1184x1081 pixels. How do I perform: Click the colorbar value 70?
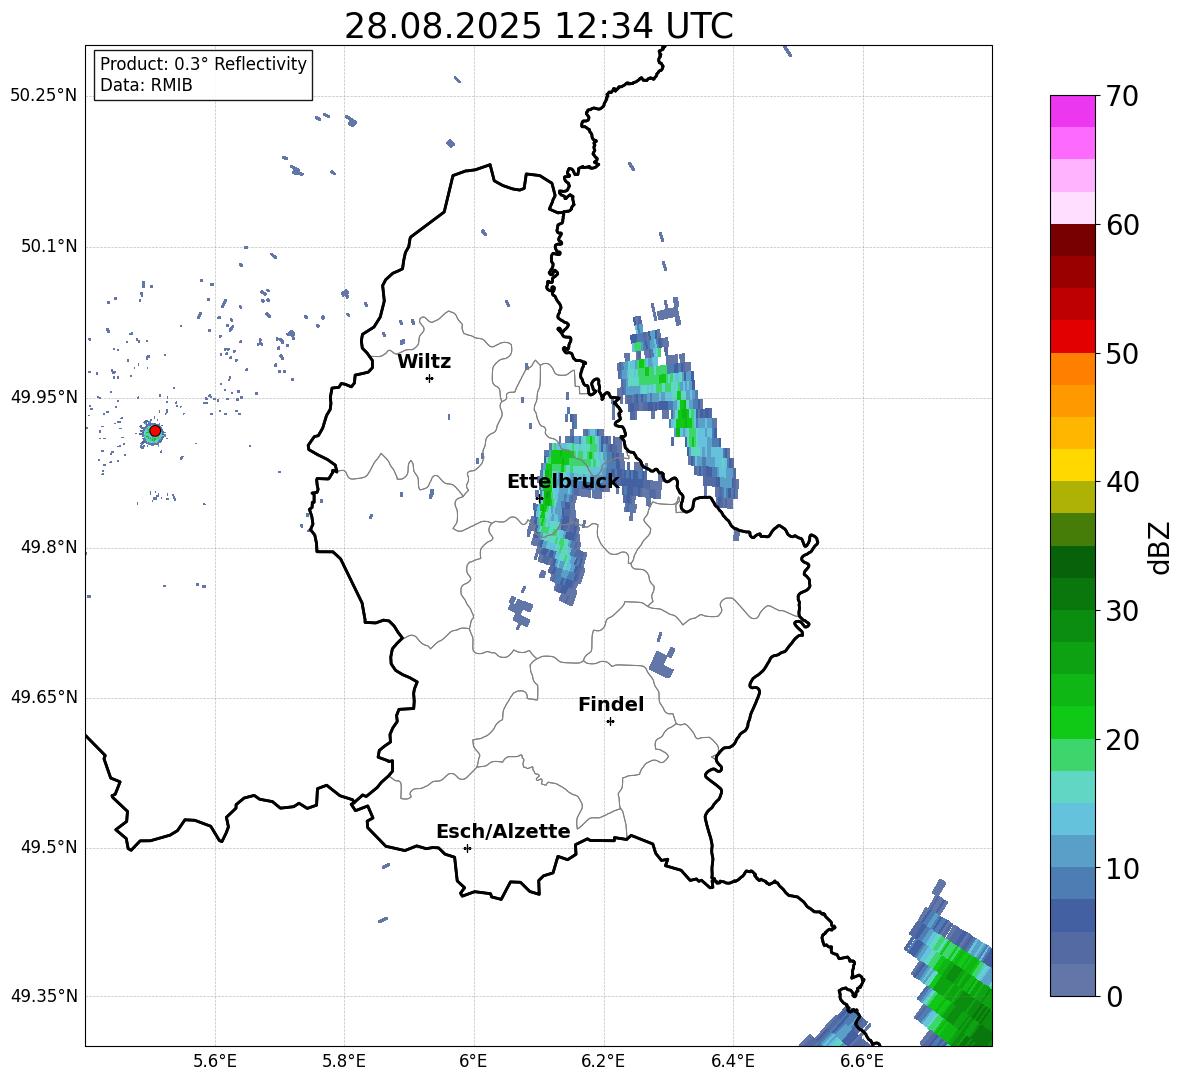pos(1122,97)
